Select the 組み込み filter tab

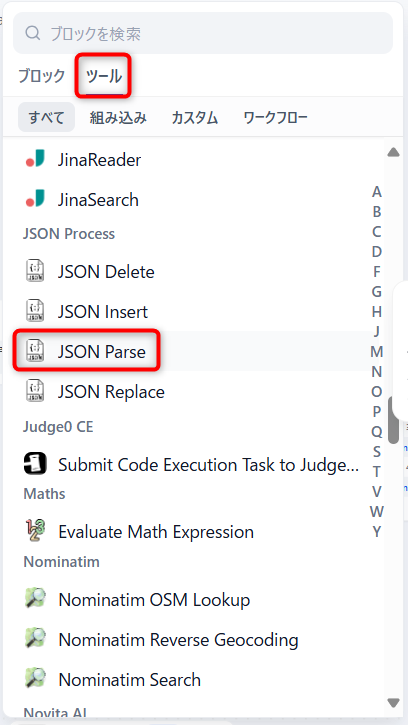[x=118, y=117]
